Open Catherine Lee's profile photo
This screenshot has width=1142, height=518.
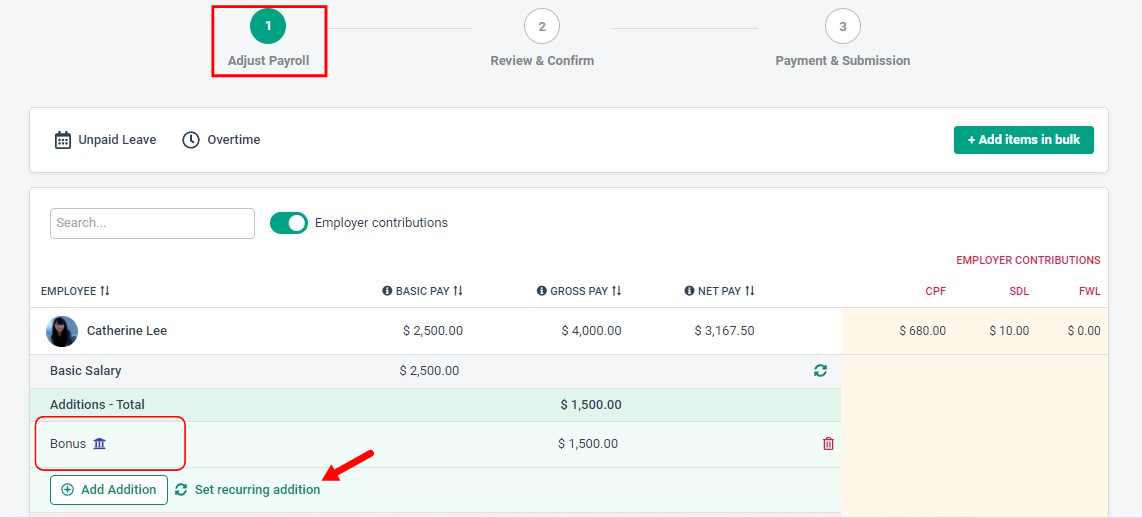click(x=62, y=331)
